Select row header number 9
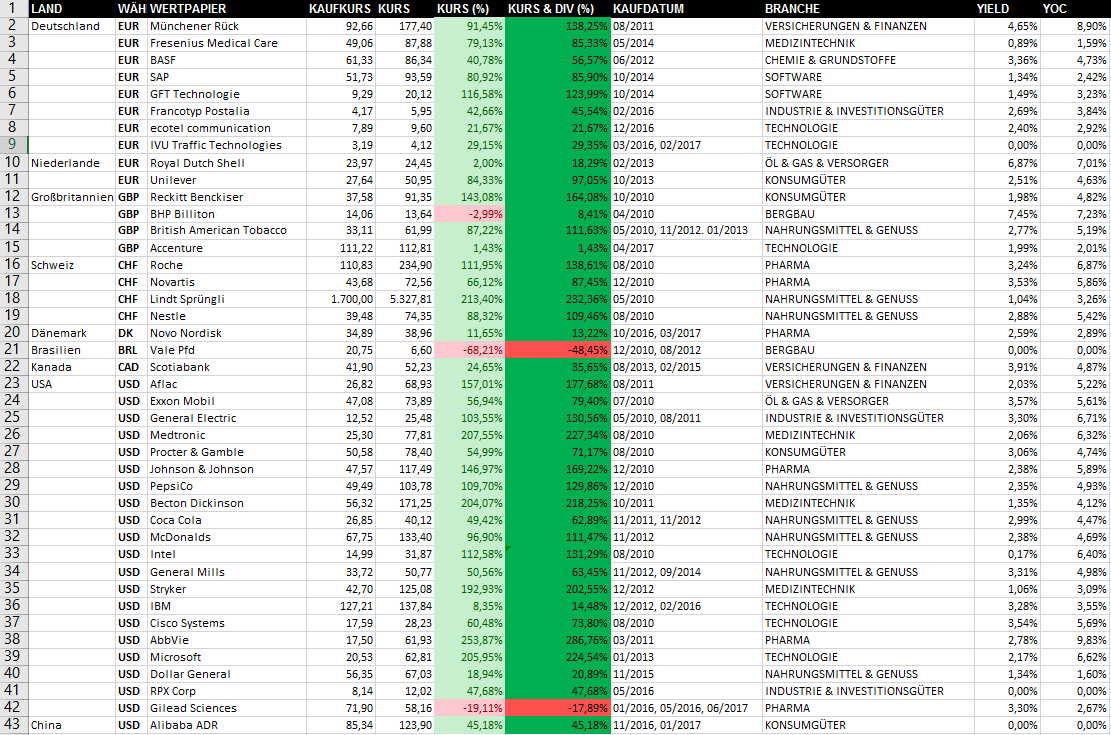The height and width of the screenshot is (735, 1111). pyautogui.click(x=13, y=145)
